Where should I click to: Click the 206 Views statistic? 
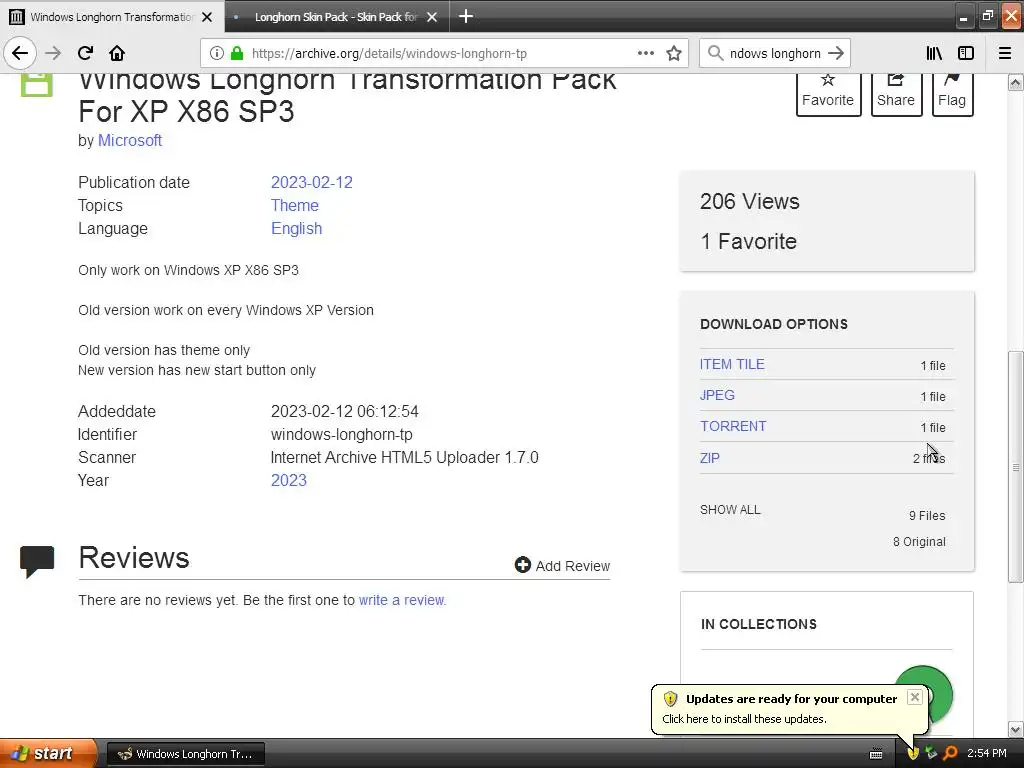coord(750,202)
